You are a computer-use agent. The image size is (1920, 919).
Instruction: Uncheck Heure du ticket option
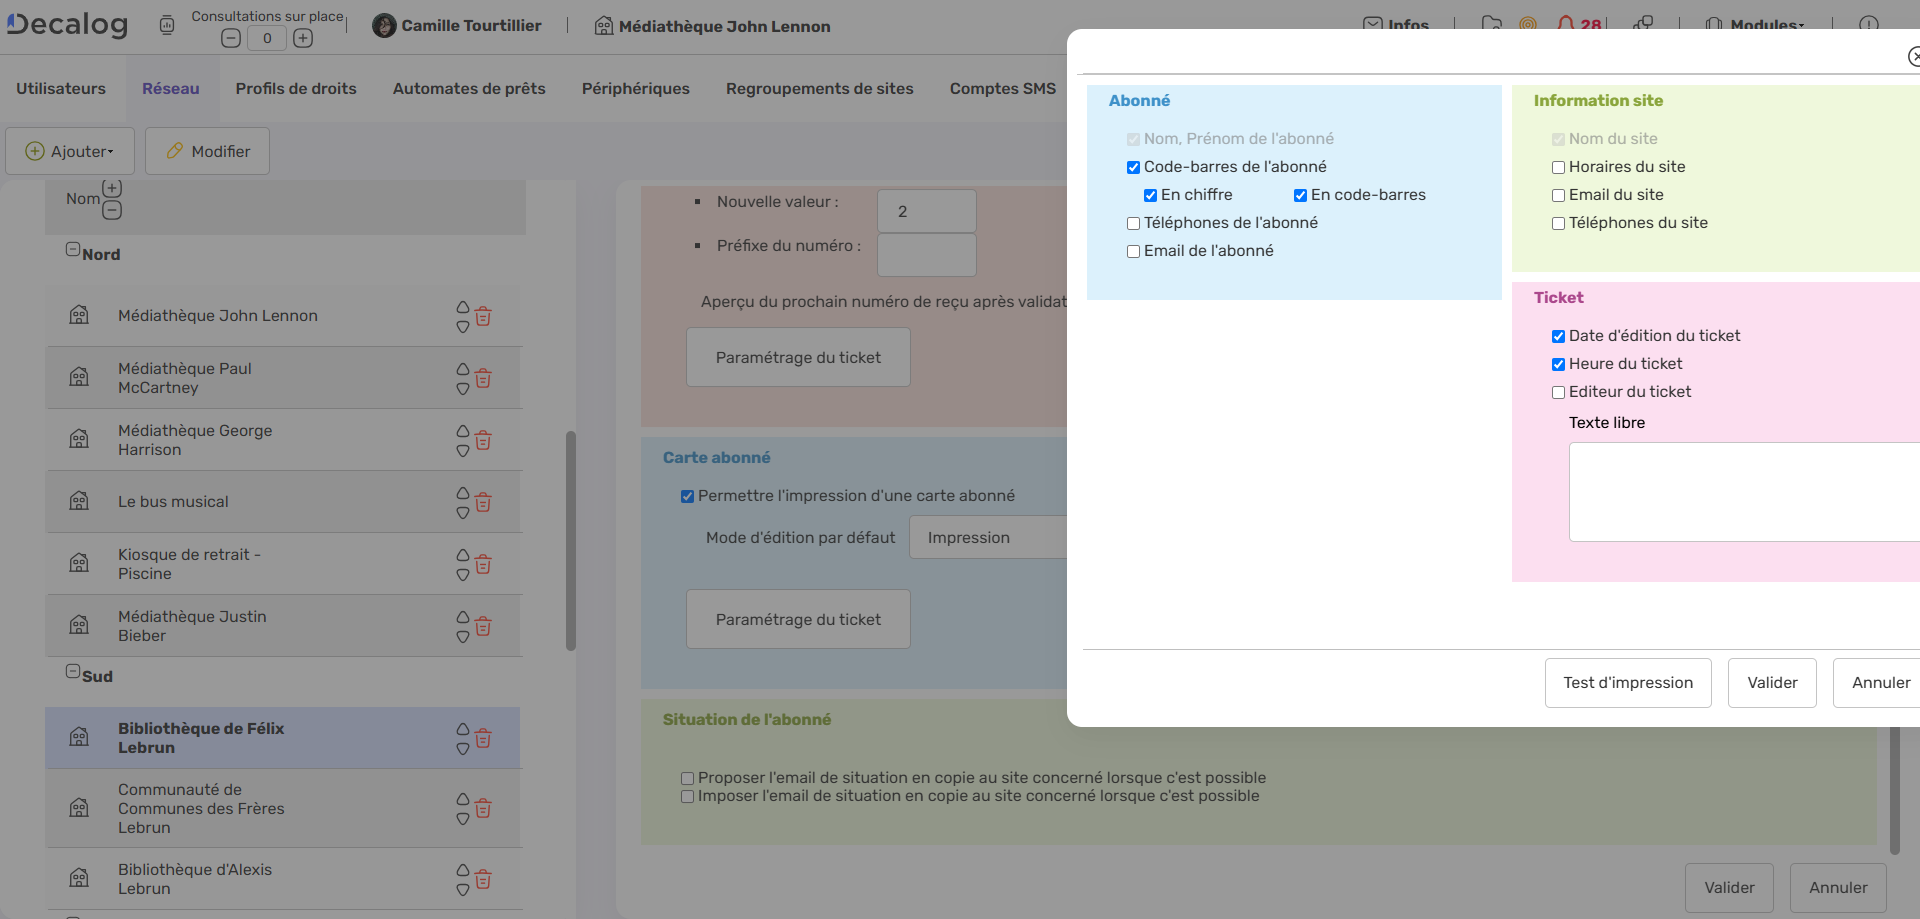click(1558, 365)
